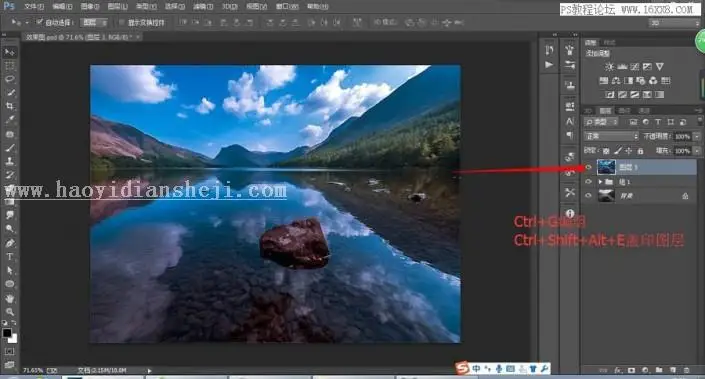Hide the background layer
705x379 pixels.
coord(588,196)
